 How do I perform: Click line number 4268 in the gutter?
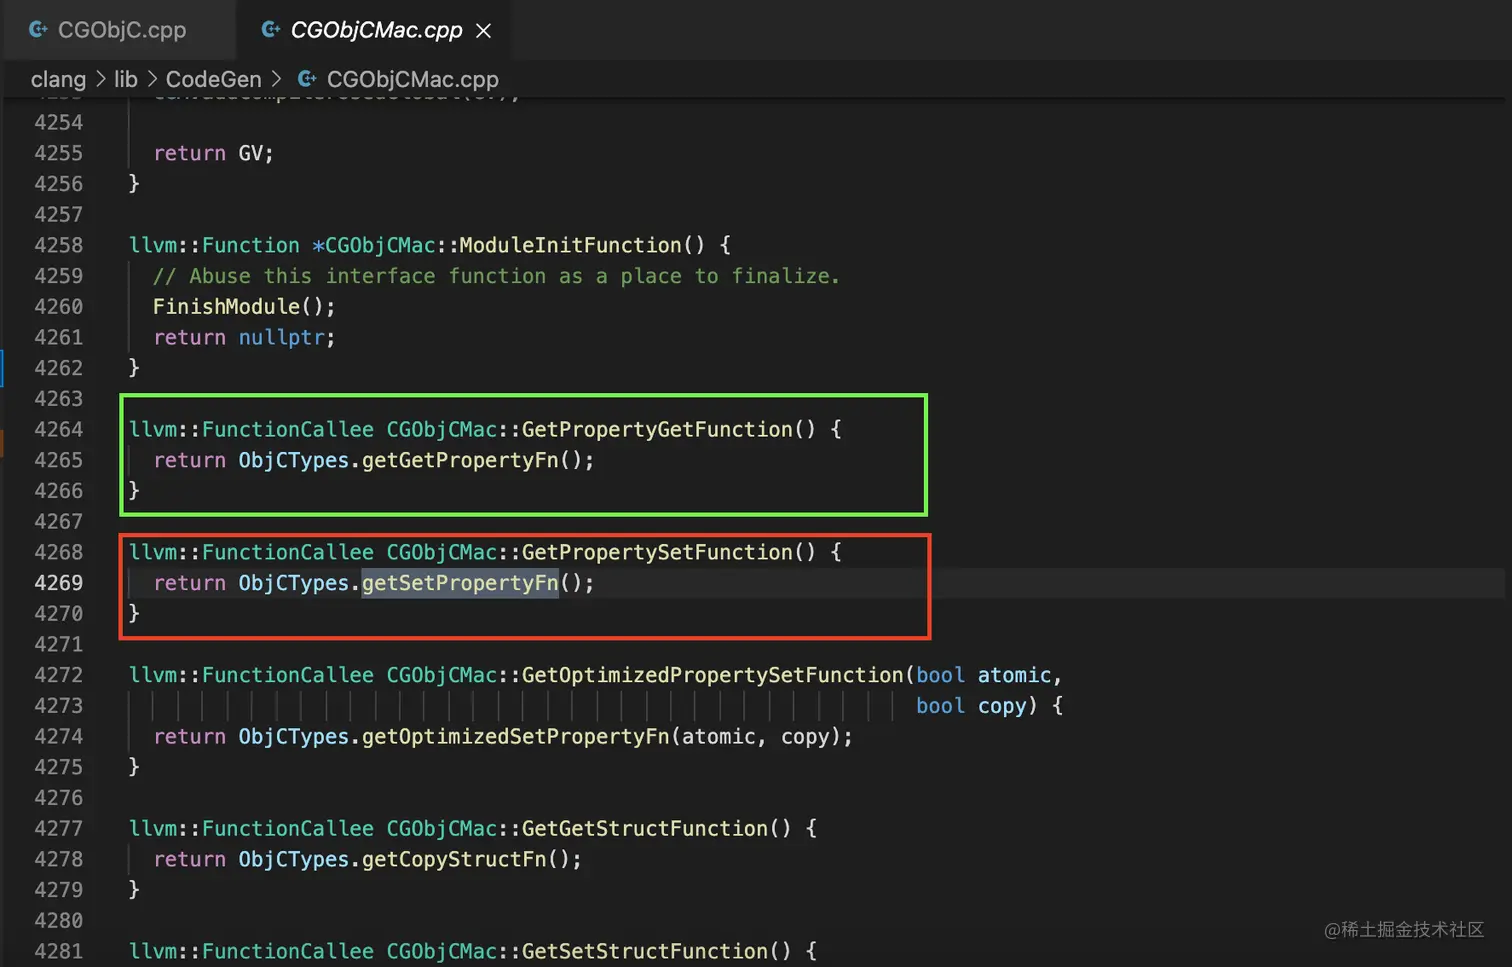coord(59,552)
